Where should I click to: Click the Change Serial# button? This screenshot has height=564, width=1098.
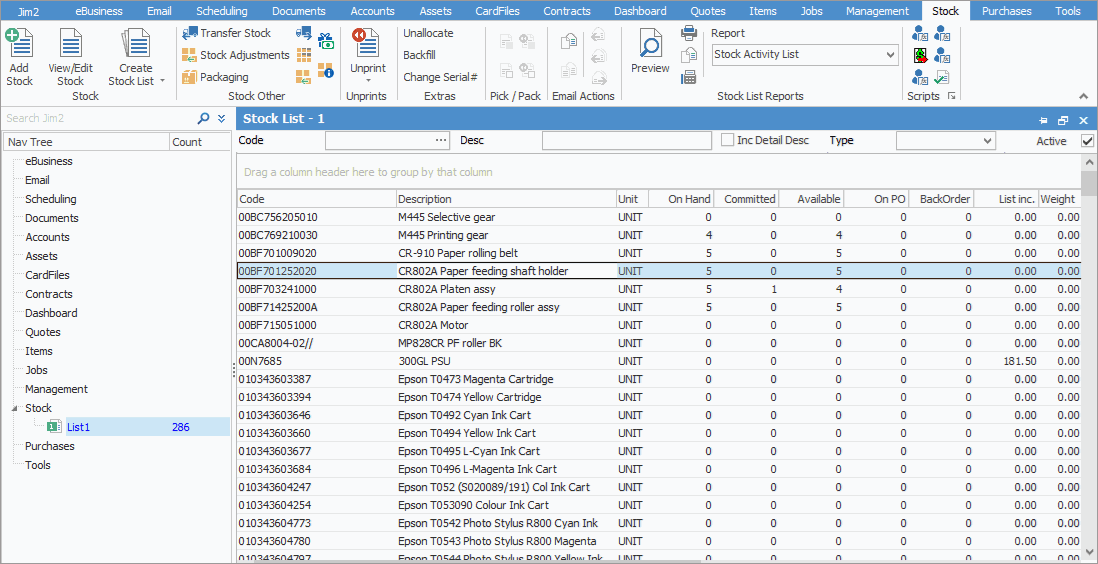pyautogui.click(x=440, y=77)
